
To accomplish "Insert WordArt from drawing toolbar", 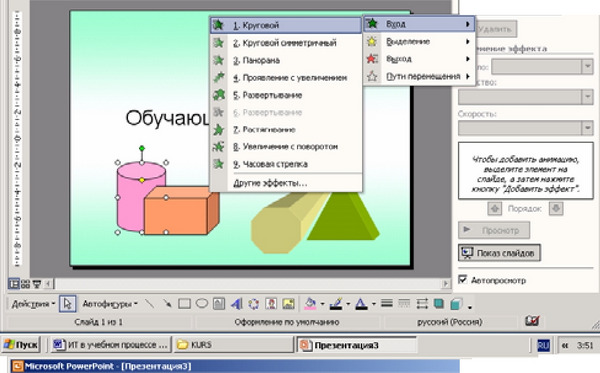I will coord(236,304).
